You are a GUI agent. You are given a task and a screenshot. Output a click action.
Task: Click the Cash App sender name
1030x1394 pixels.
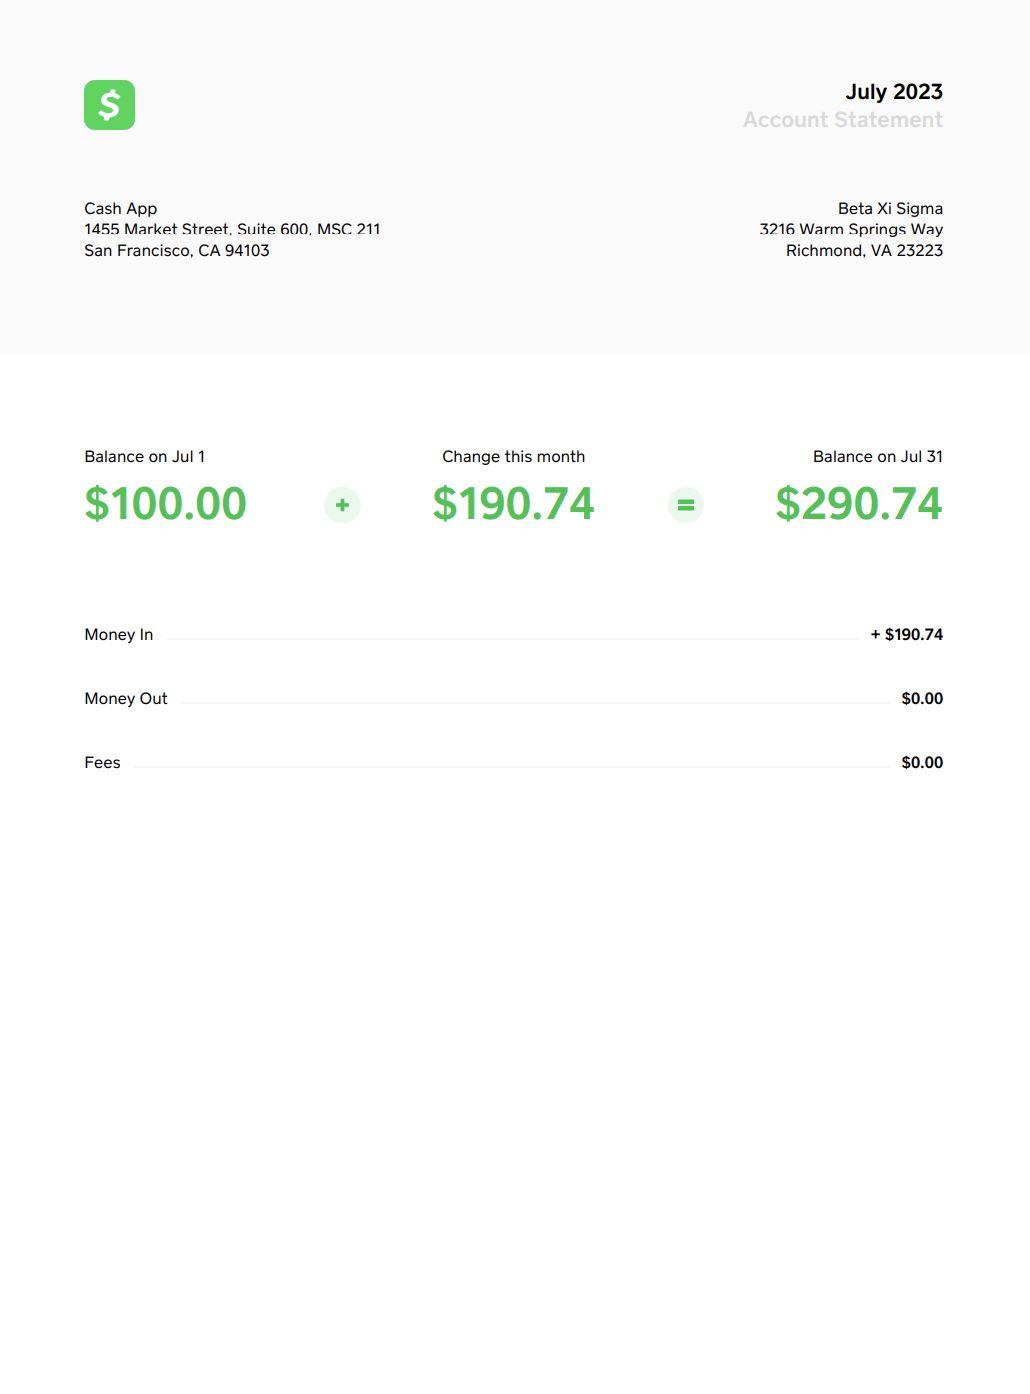[121, 208]
